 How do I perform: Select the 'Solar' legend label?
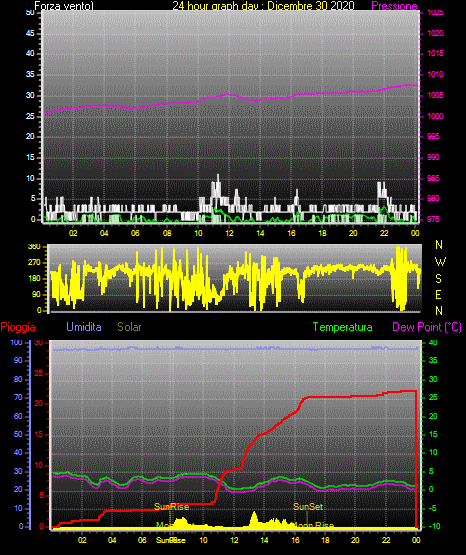coord(129,327)
